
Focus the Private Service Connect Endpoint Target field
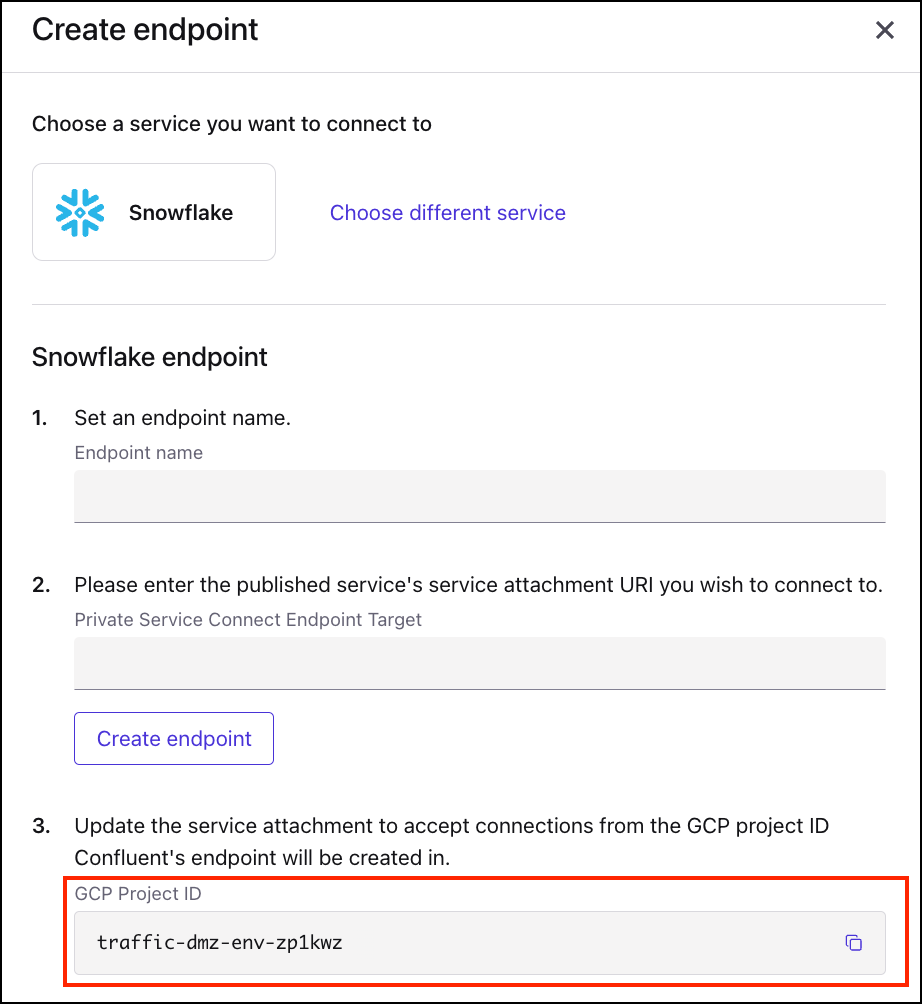point(479,662)
